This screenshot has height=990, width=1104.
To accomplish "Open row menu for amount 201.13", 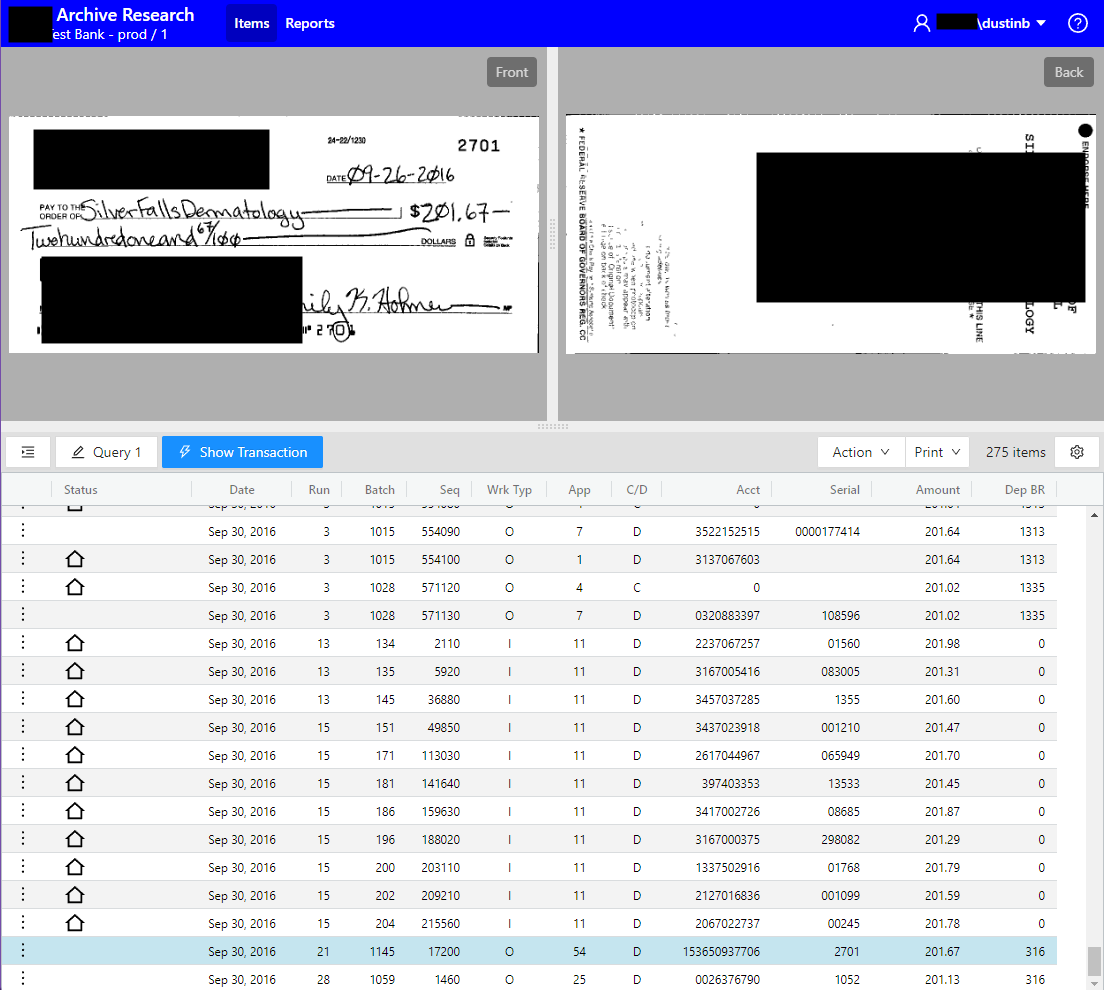I will tap(23, 979).
